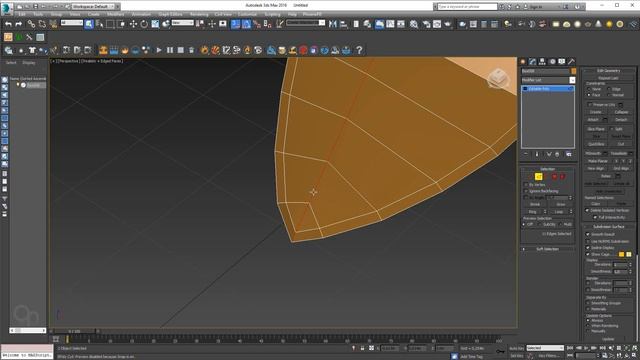This screenshot has width=640, height=360.
Task: Toggle the Ignore Backfacing checkbox
Action: pos(526,191)
